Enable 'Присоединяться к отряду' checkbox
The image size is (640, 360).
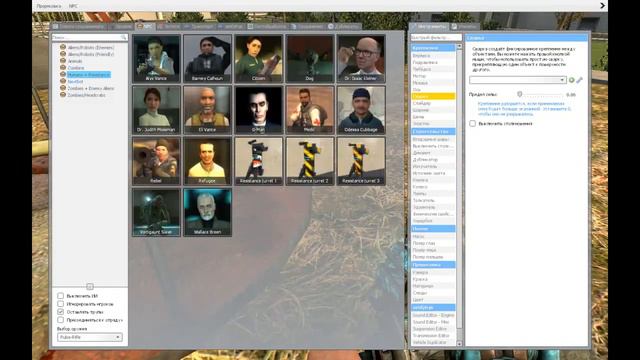tap(60, 320)
